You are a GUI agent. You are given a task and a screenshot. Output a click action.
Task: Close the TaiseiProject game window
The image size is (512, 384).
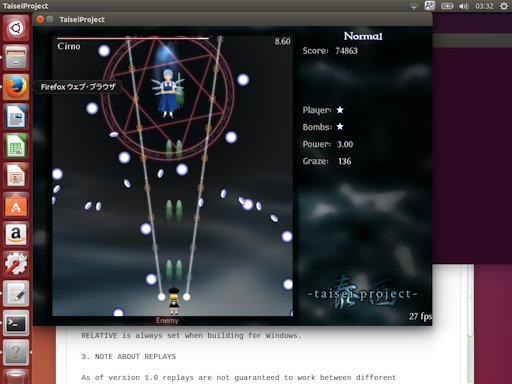point(40,19)
